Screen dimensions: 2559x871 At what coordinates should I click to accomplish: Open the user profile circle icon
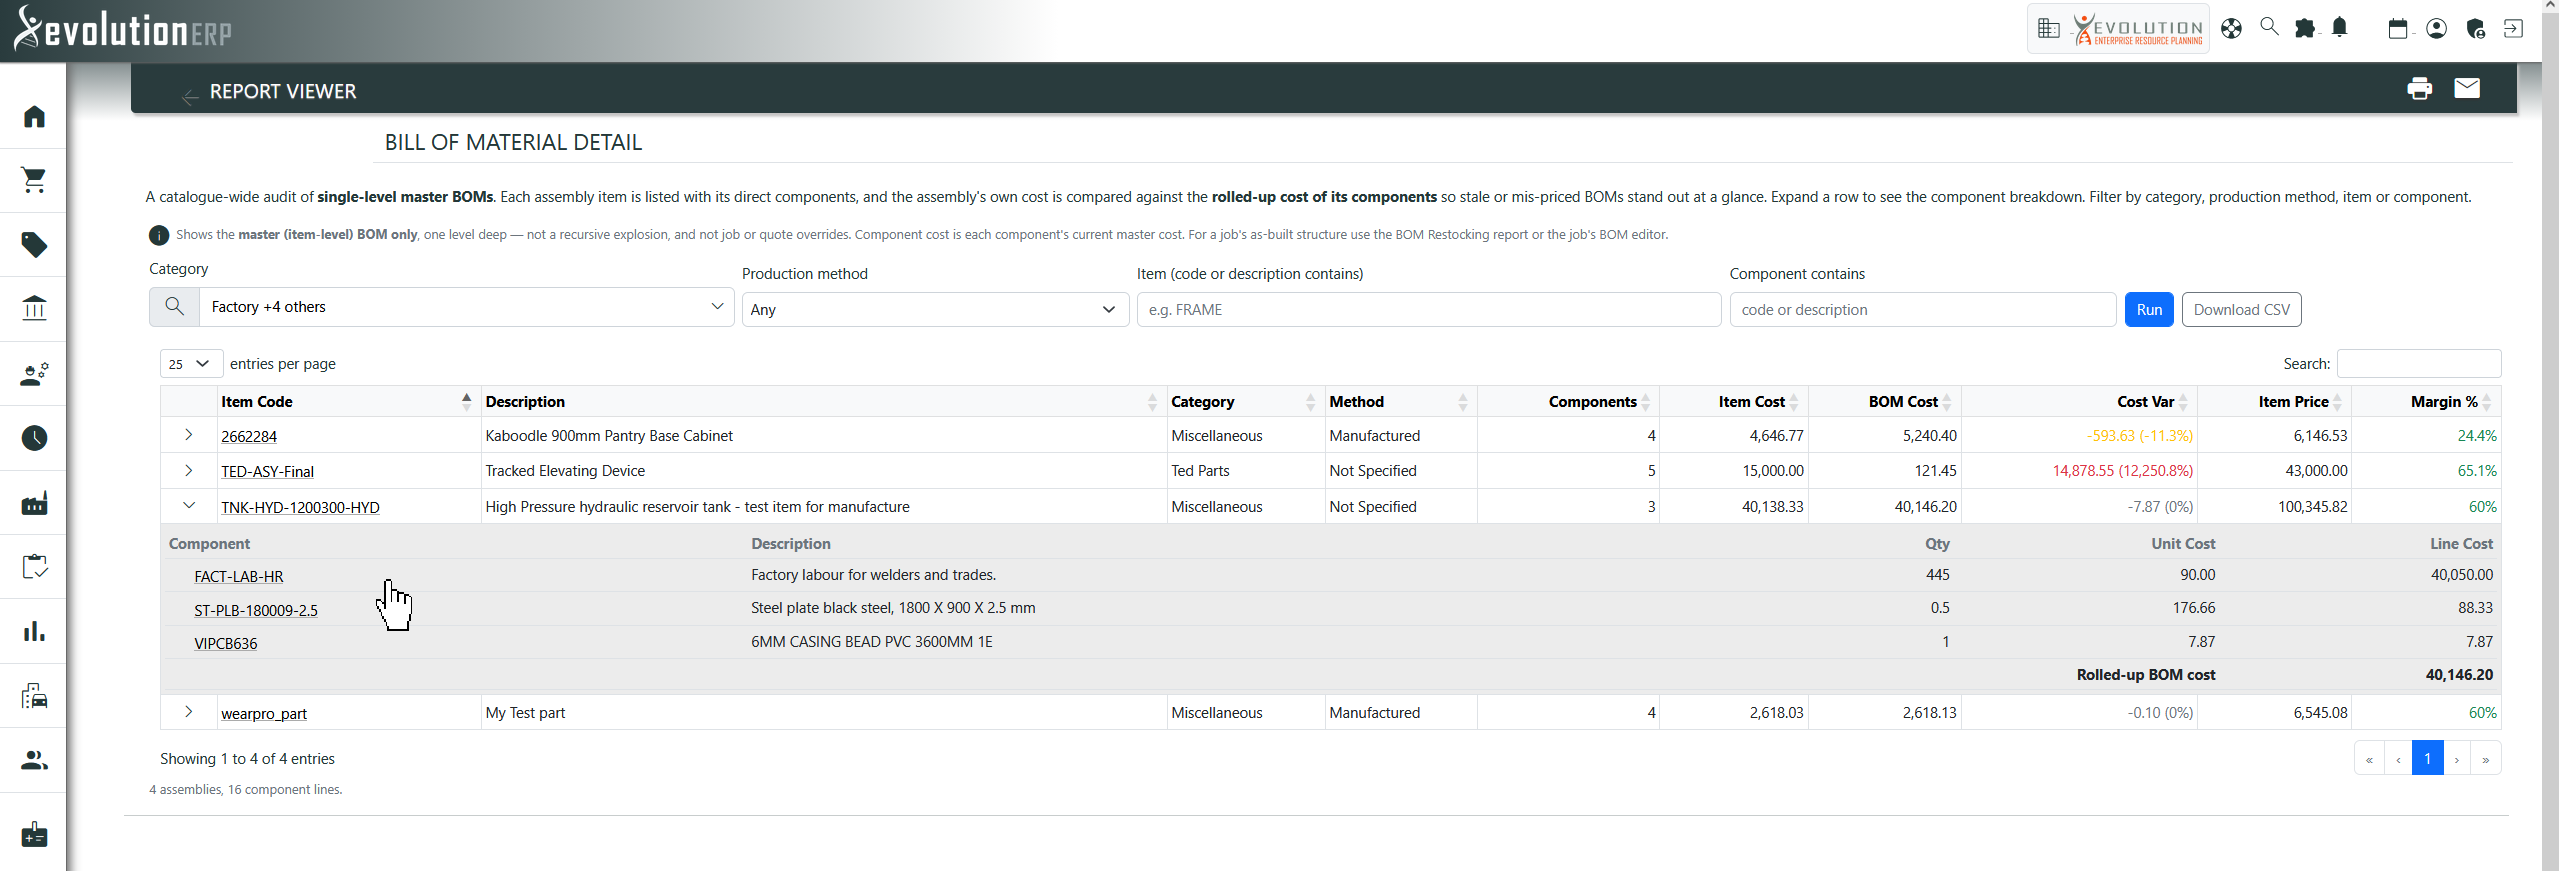[2436, 28]
